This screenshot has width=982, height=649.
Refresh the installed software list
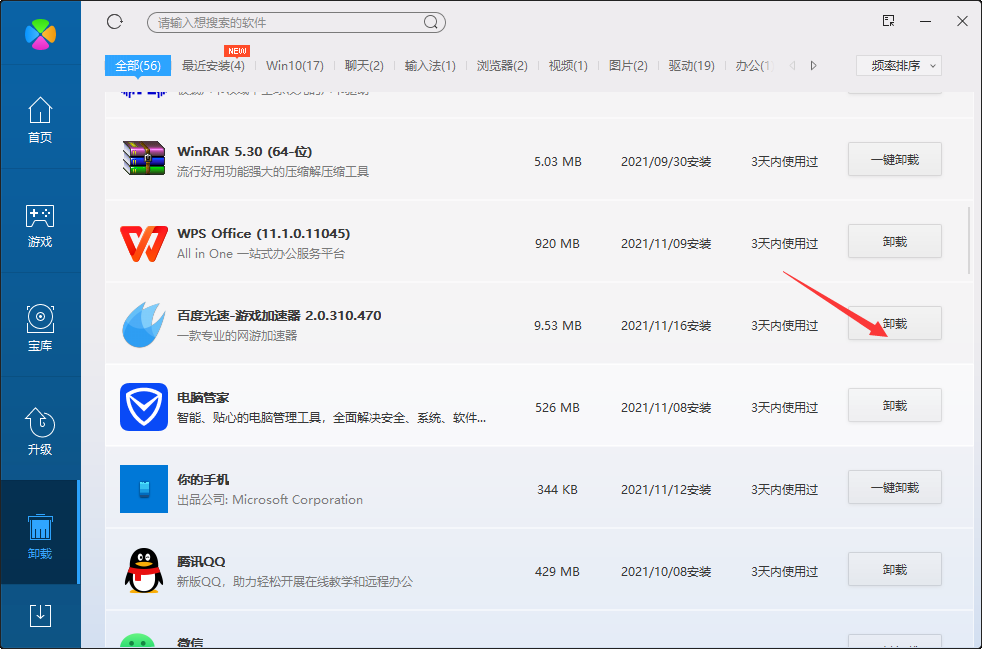115,22
